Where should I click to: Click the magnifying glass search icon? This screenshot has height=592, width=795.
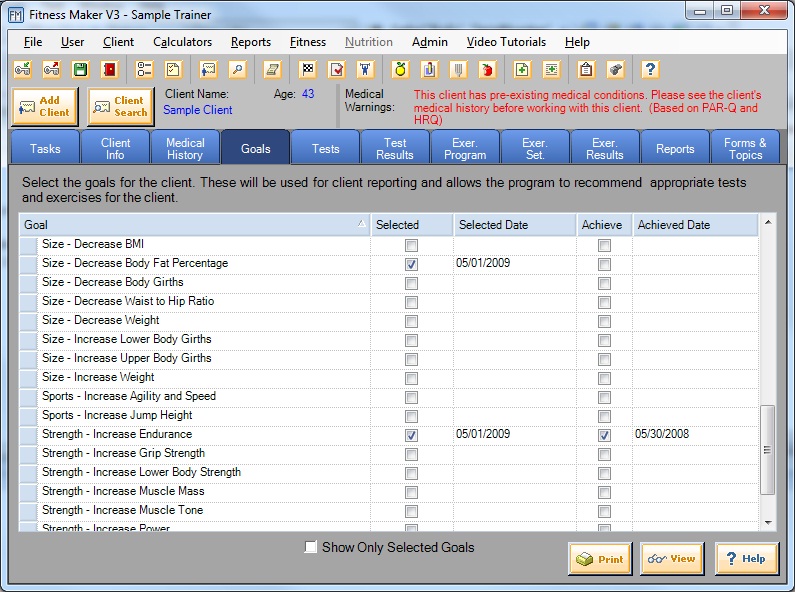(237, 69)
